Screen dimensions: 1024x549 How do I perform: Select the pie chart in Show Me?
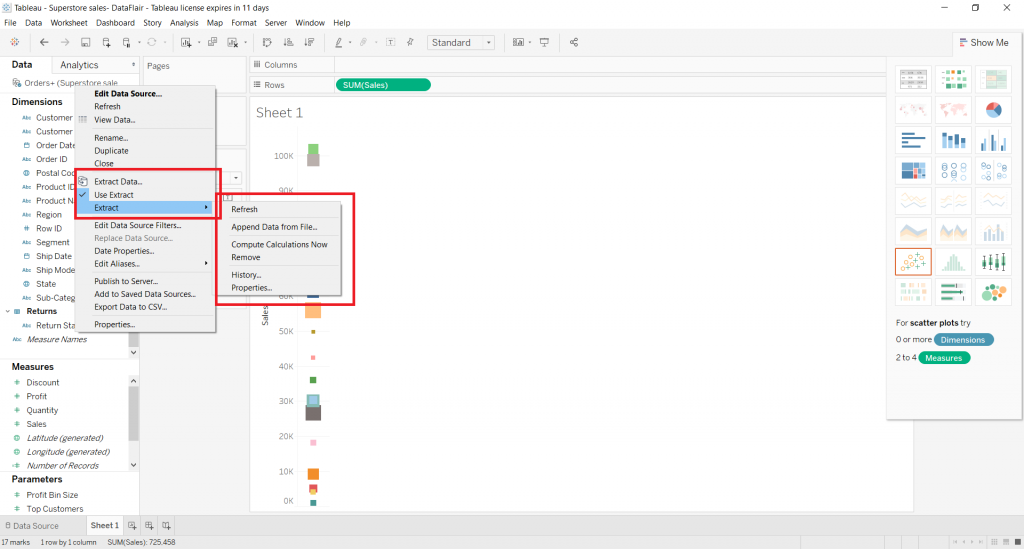pyautogui.click(x=993, y=110)
